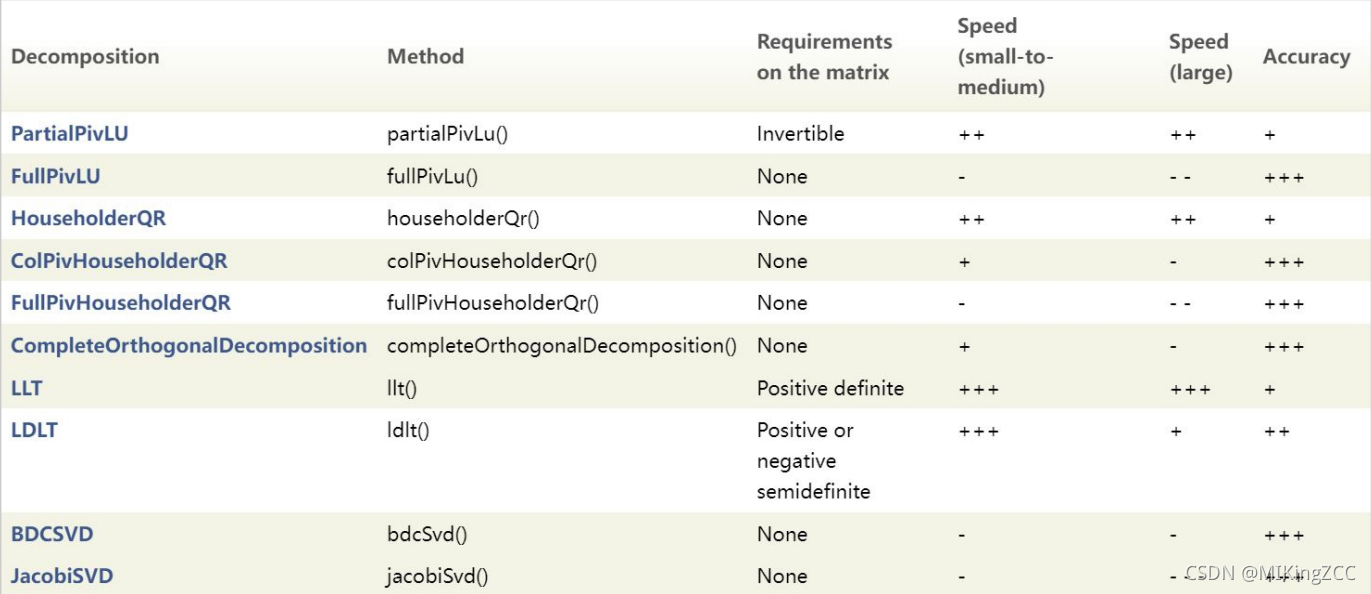Open the FullPivHouseholderQR link
This screenshot has height=594, width=1371.
121,303
